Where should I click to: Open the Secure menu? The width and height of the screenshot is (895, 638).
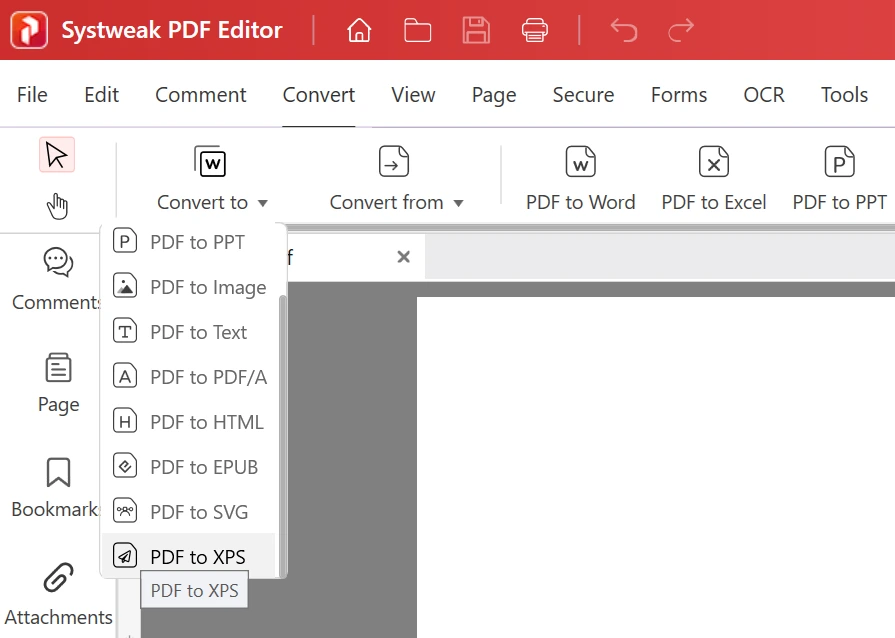583,95
